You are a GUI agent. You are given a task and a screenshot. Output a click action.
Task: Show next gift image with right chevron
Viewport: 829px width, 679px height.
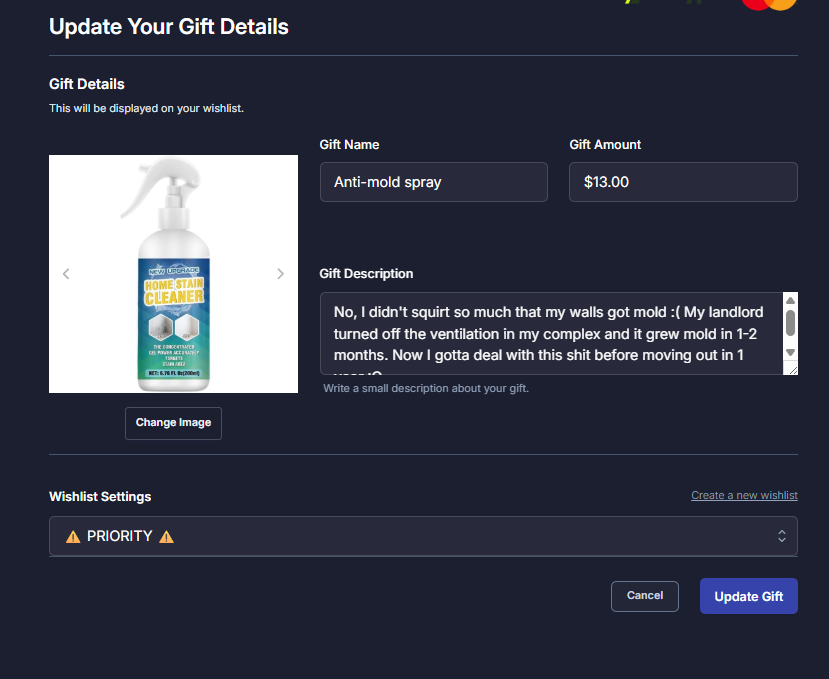point(280,274)
